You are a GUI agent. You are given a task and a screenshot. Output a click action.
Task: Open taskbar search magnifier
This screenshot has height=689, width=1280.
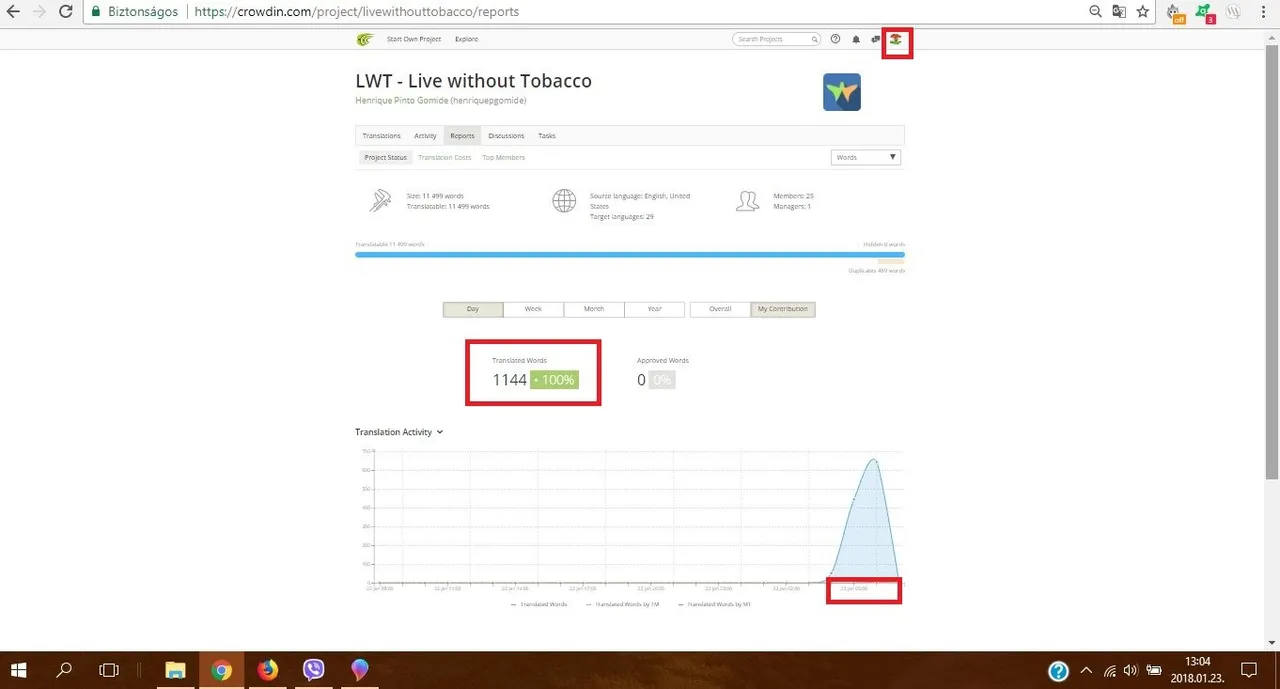pyautogui.click(x=65, y=670)
